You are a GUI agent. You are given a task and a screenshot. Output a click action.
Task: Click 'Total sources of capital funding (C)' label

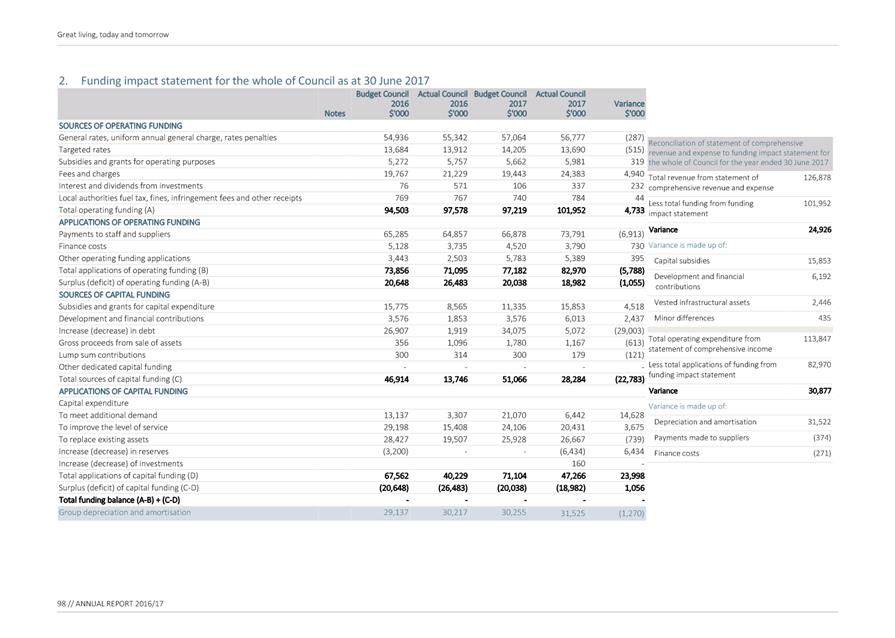point(120,379)
